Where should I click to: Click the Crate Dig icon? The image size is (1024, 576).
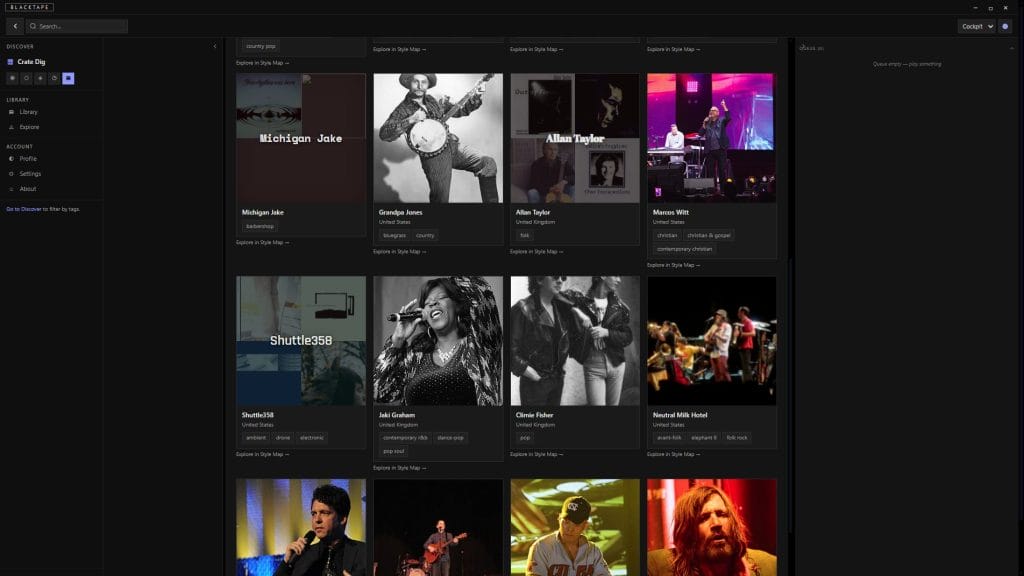coord(10,62)
